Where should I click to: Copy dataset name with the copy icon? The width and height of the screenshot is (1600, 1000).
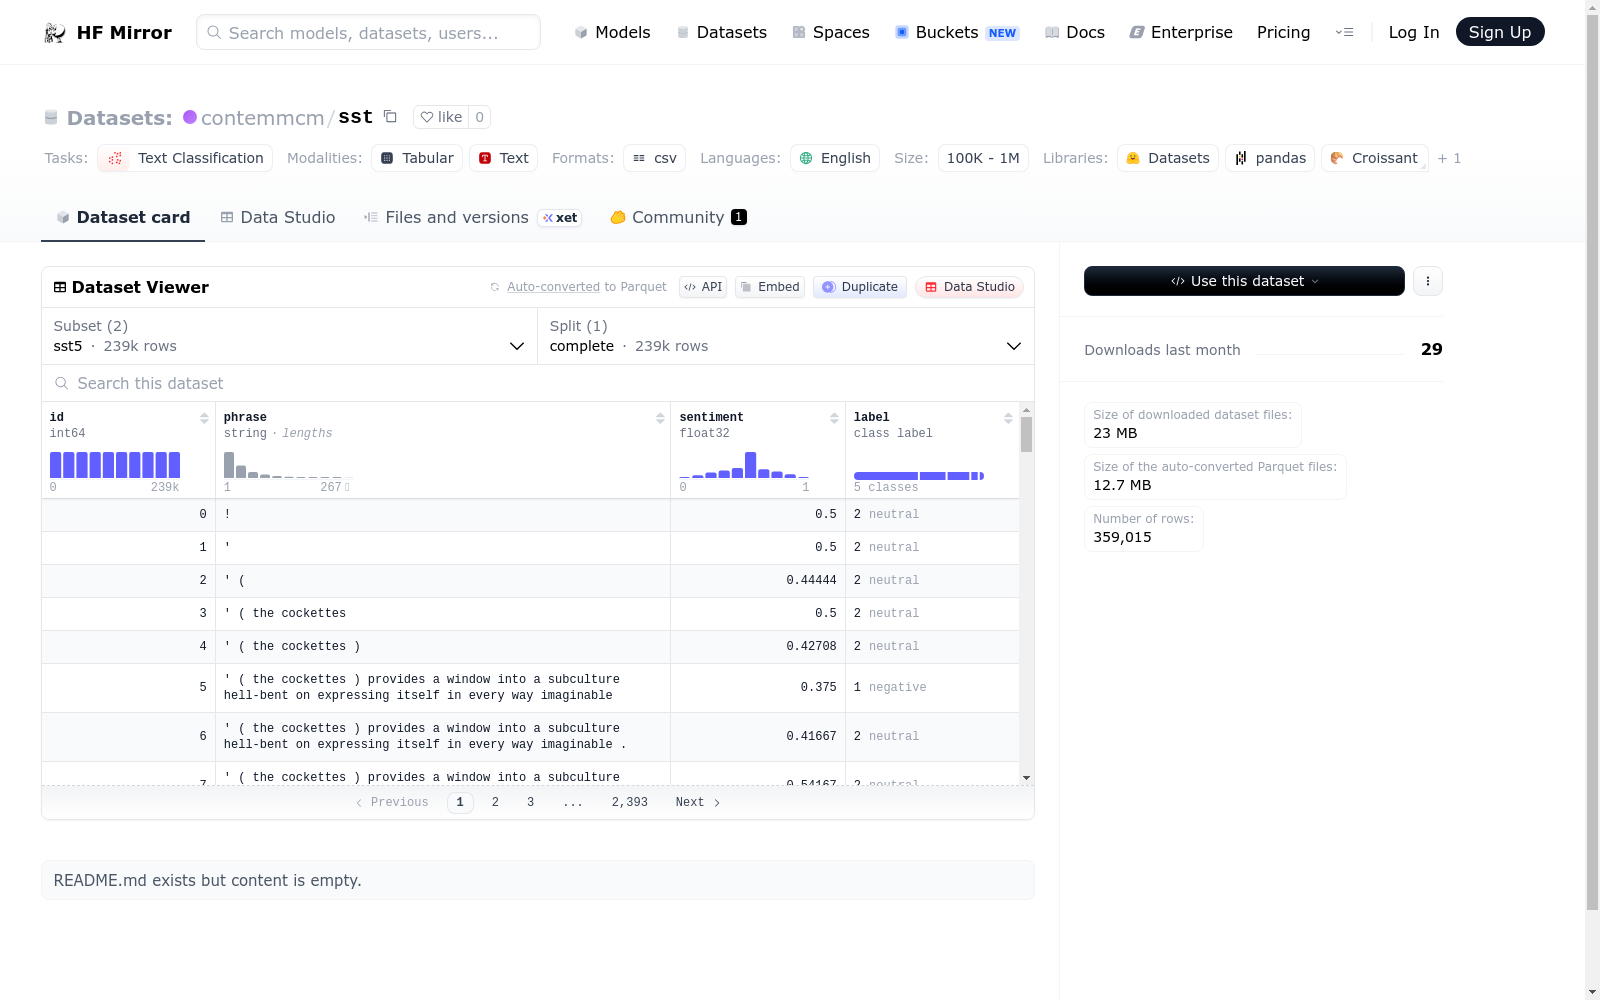click(x=390, y=117)
